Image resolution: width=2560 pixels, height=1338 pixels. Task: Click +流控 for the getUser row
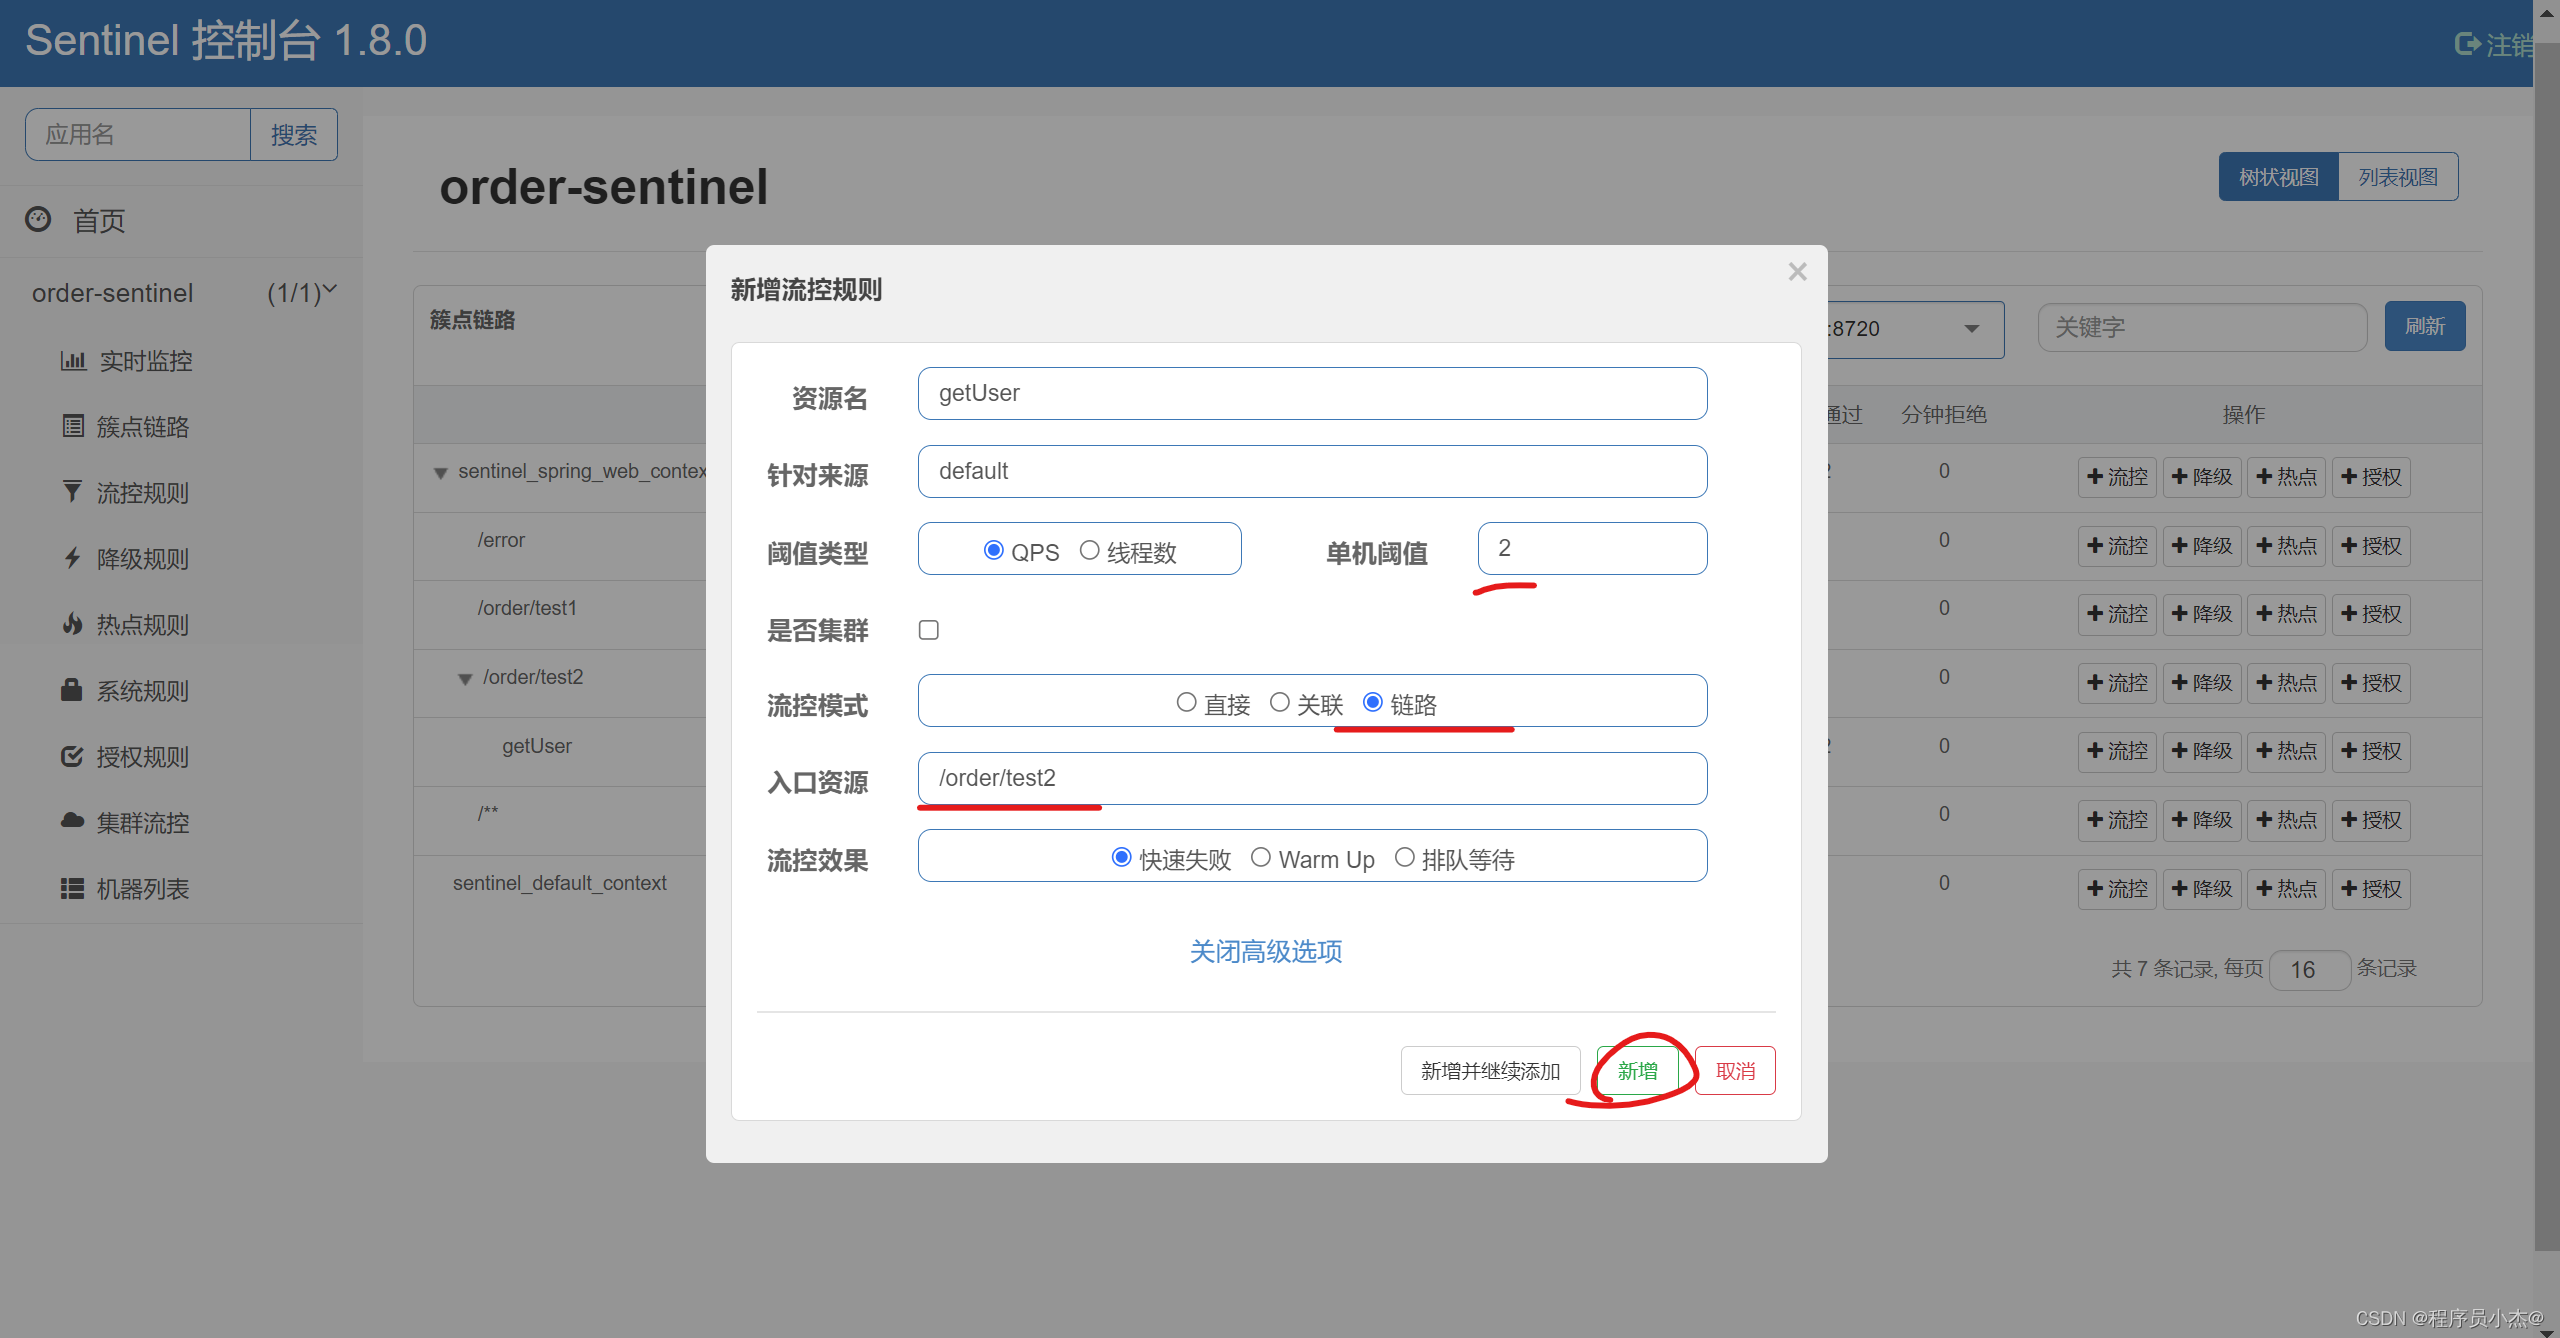tap(2117, 751)
